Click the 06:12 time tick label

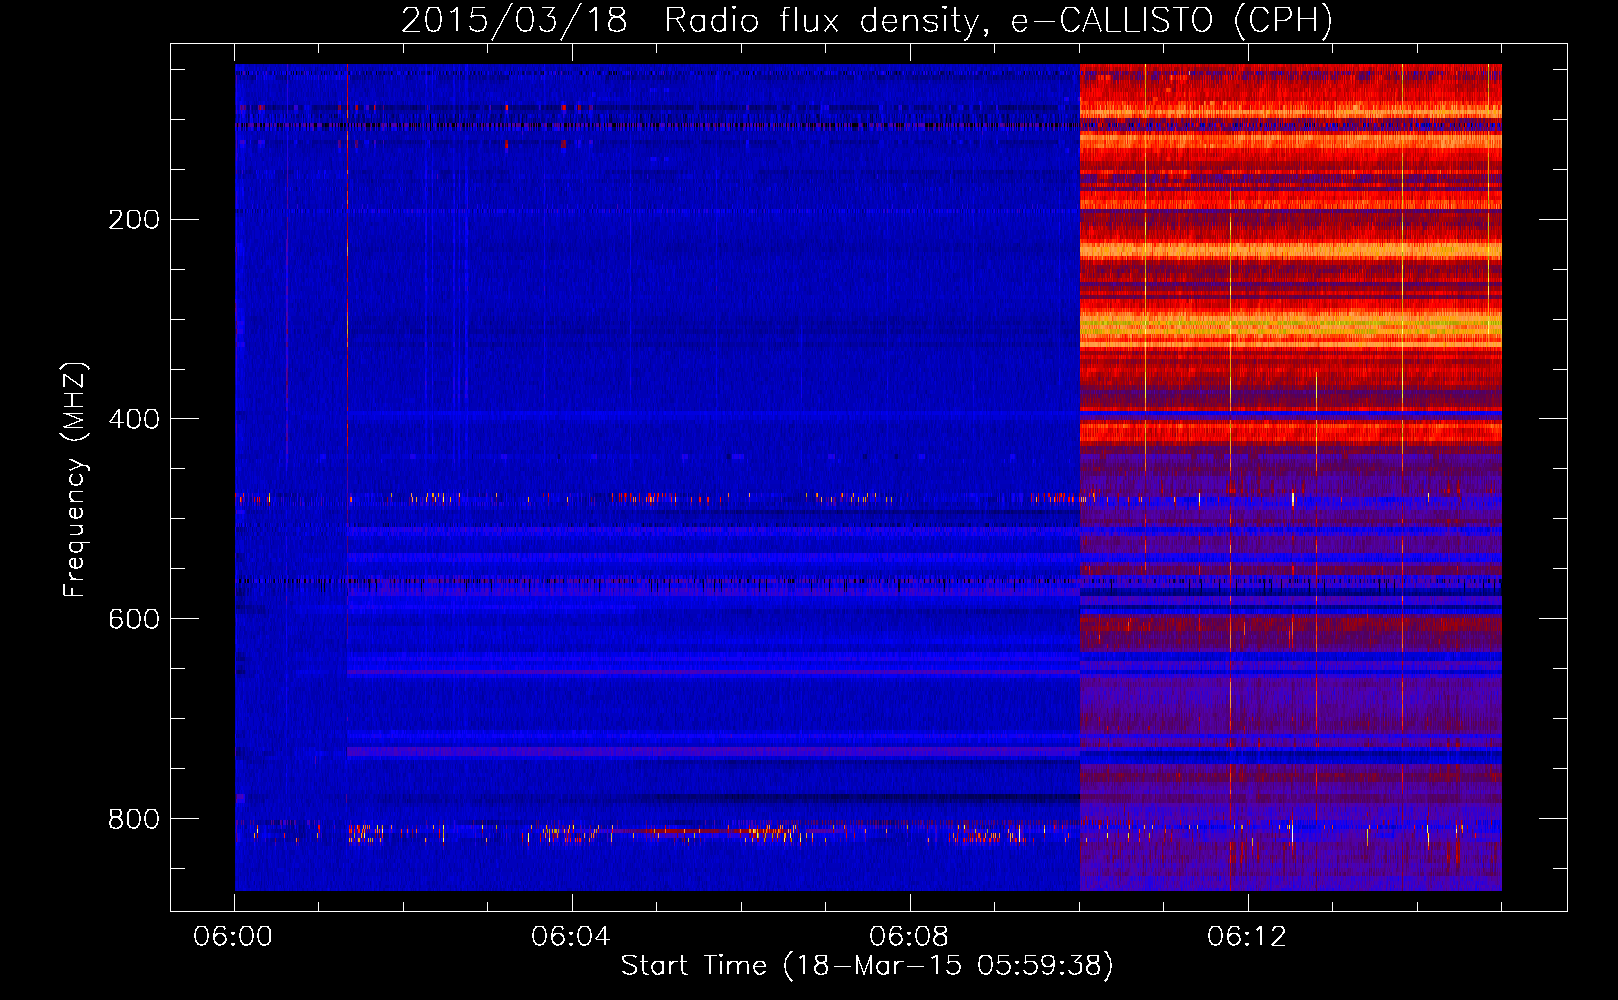pos(1247,937)
